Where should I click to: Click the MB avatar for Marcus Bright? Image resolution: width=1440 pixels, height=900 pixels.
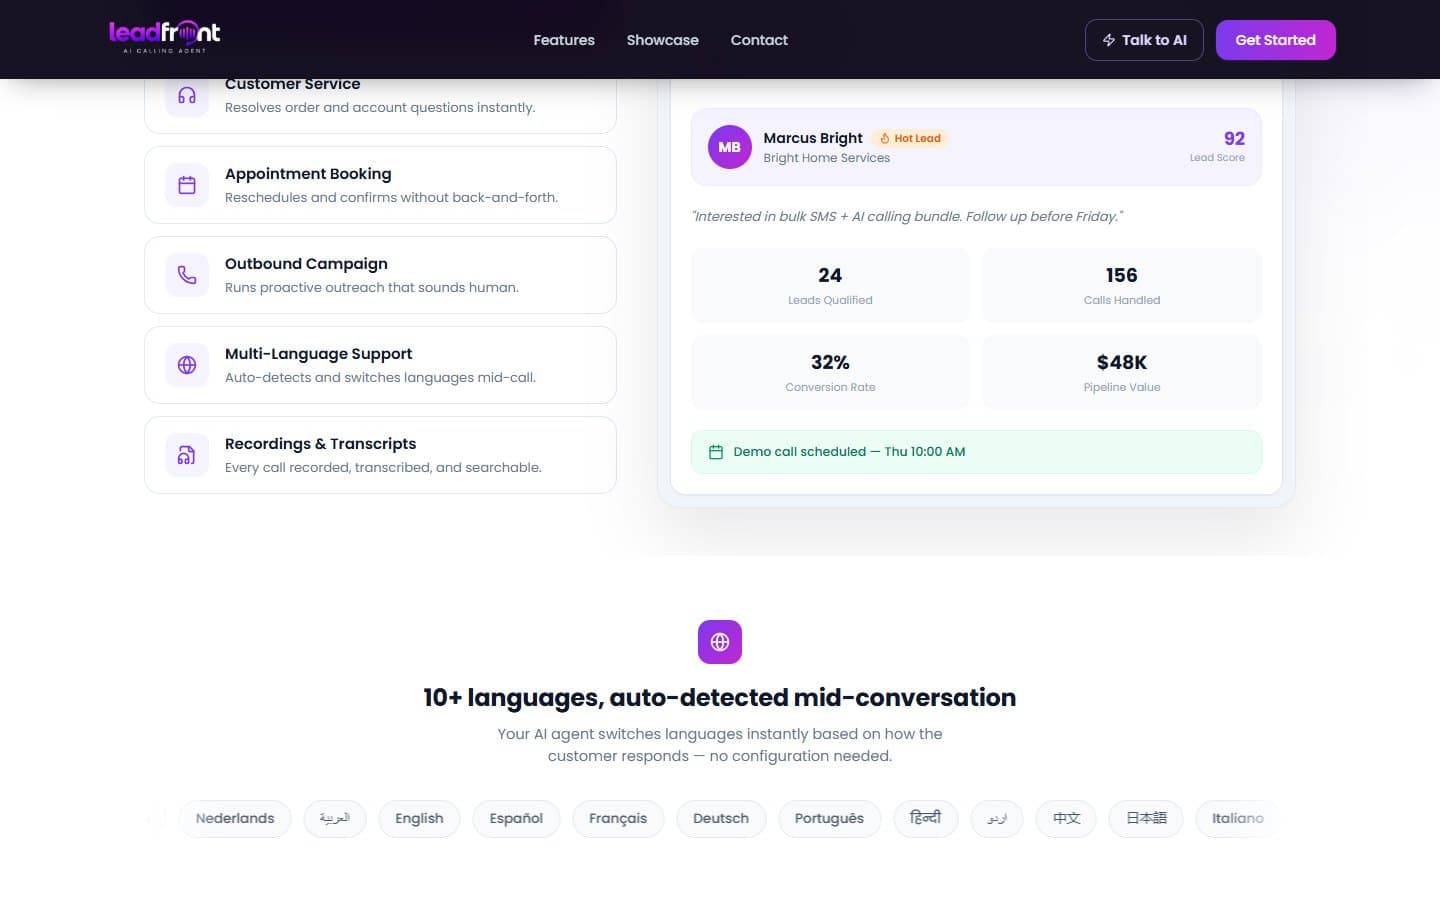point(730,147)
